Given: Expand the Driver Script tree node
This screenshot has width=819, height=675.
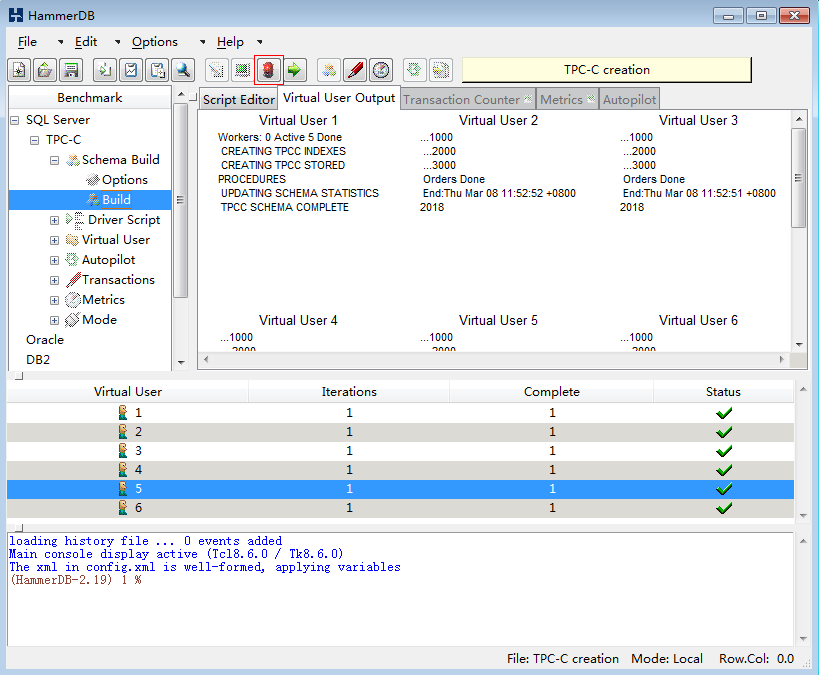Looking at the screenshot, I should 54,220.
